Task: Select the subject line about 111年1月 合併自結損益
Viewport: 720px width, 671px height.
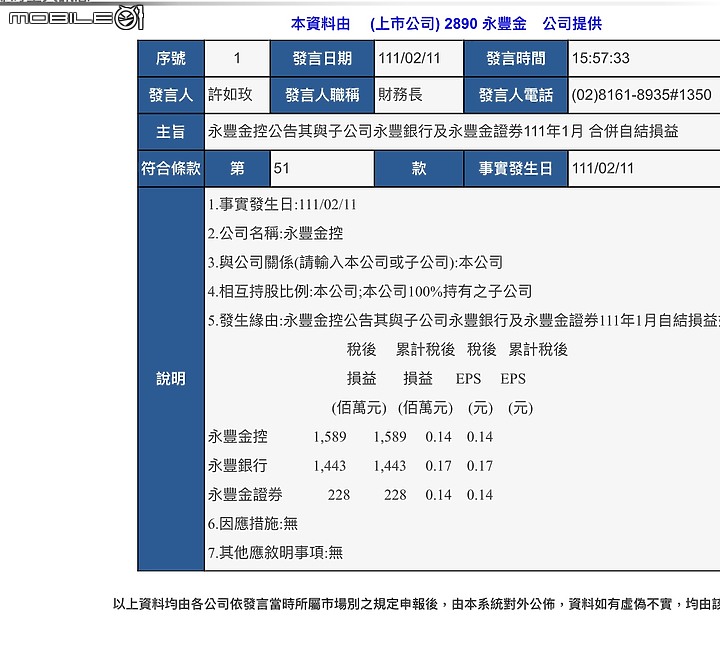Action: pyautogui.click(x=443, y=131)
